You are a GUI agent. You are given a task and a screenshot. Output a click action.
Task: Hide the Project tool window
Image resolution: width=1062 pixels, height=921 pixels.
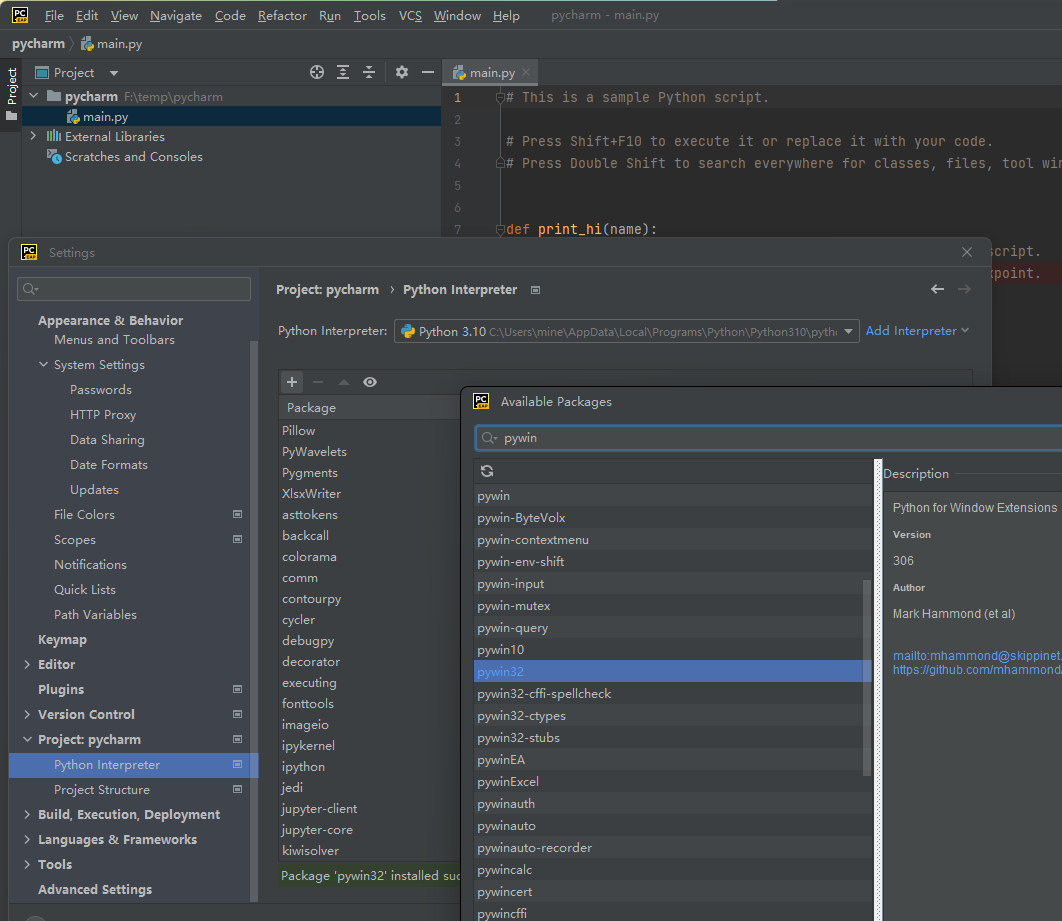pos(427,72)
